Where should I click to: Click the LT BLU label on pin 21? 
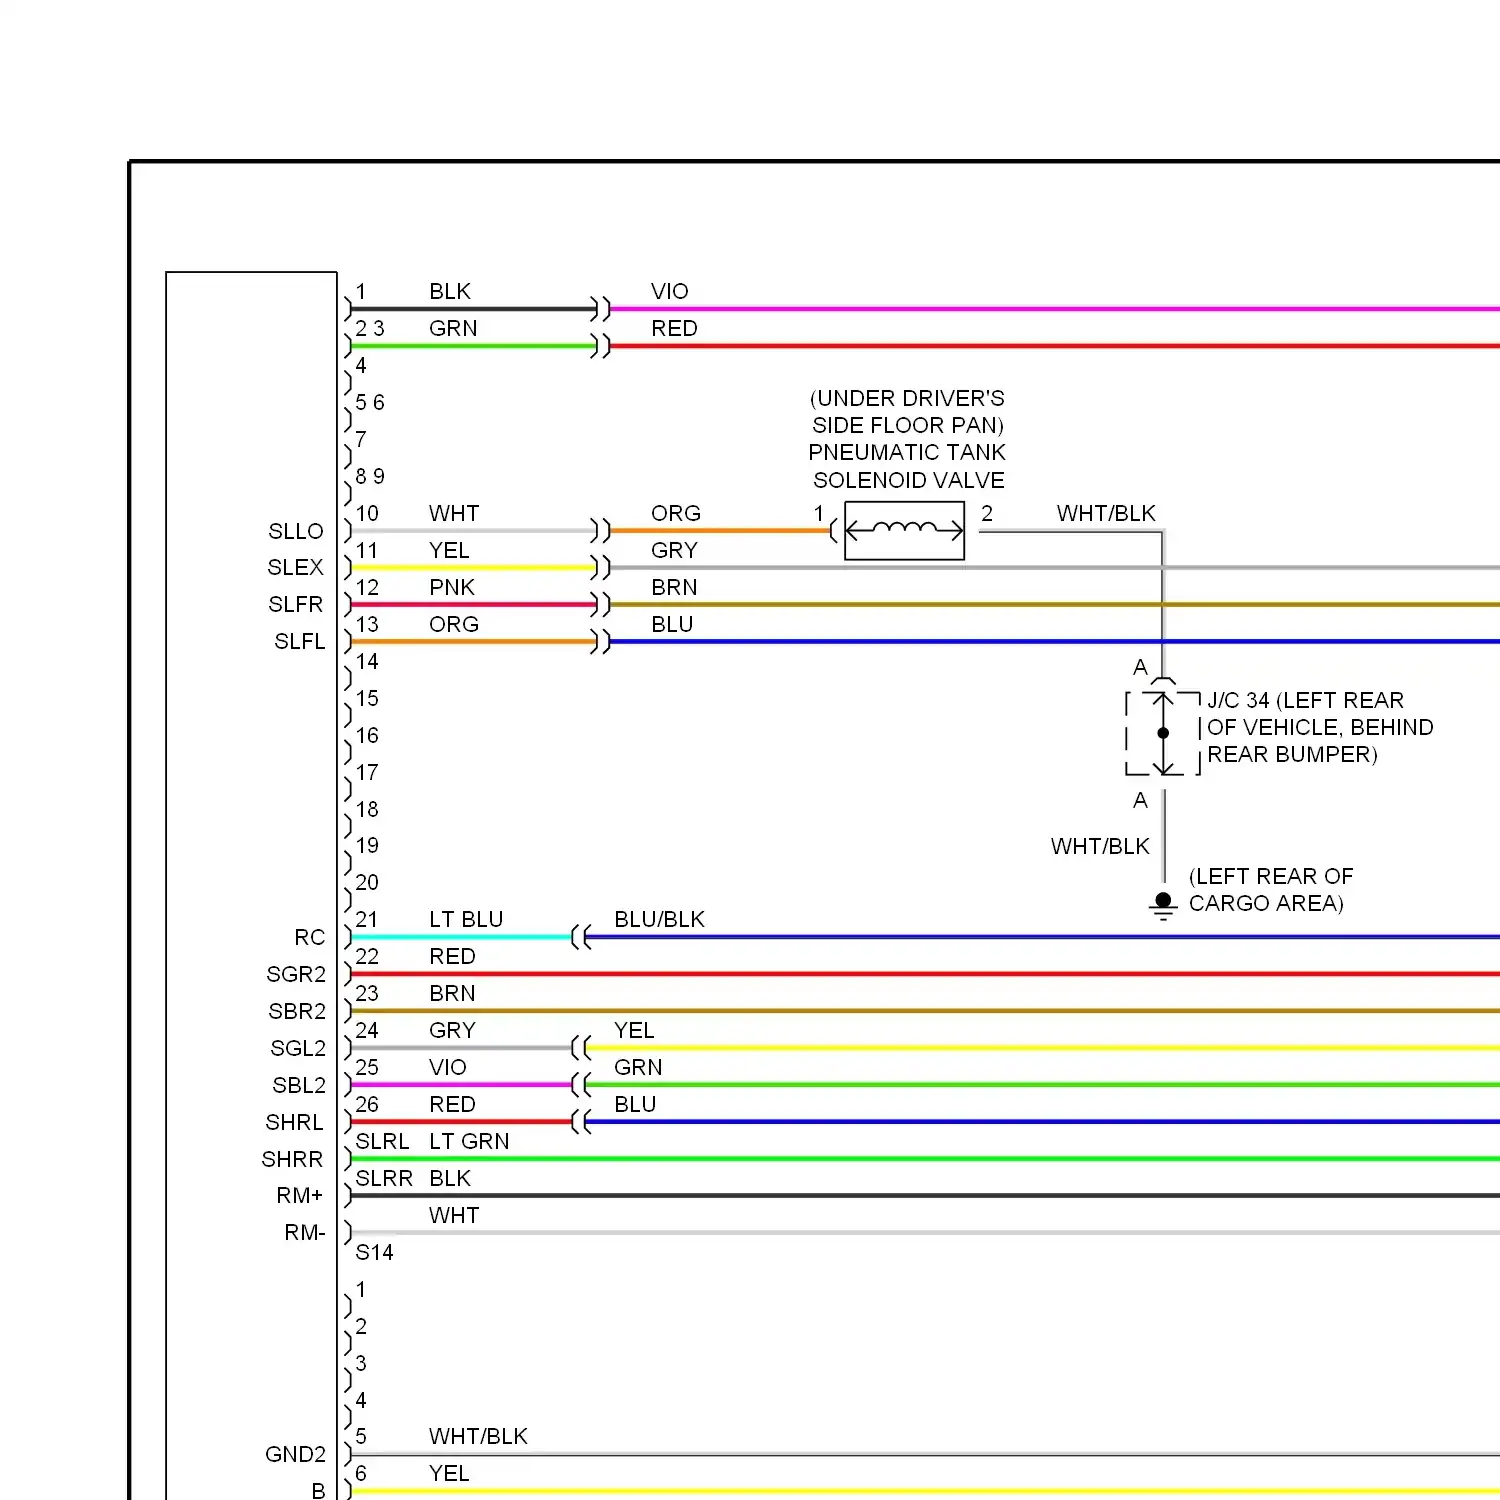pyautogui.click(x=466, y=919)
